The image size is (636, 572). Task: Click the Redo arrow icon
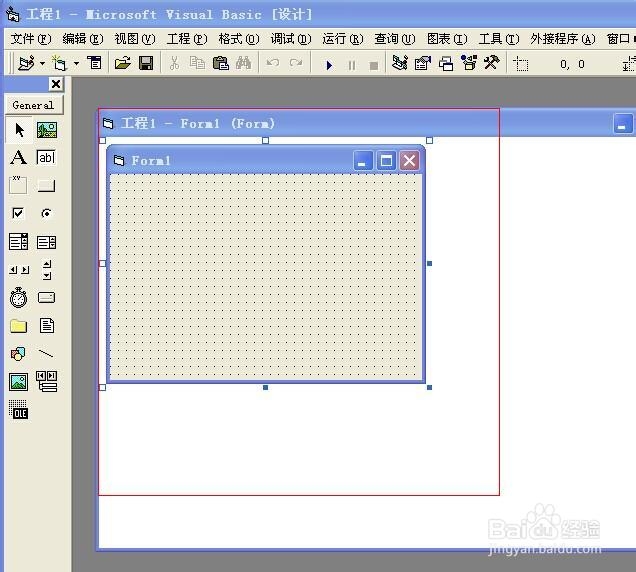pos(296,63)
